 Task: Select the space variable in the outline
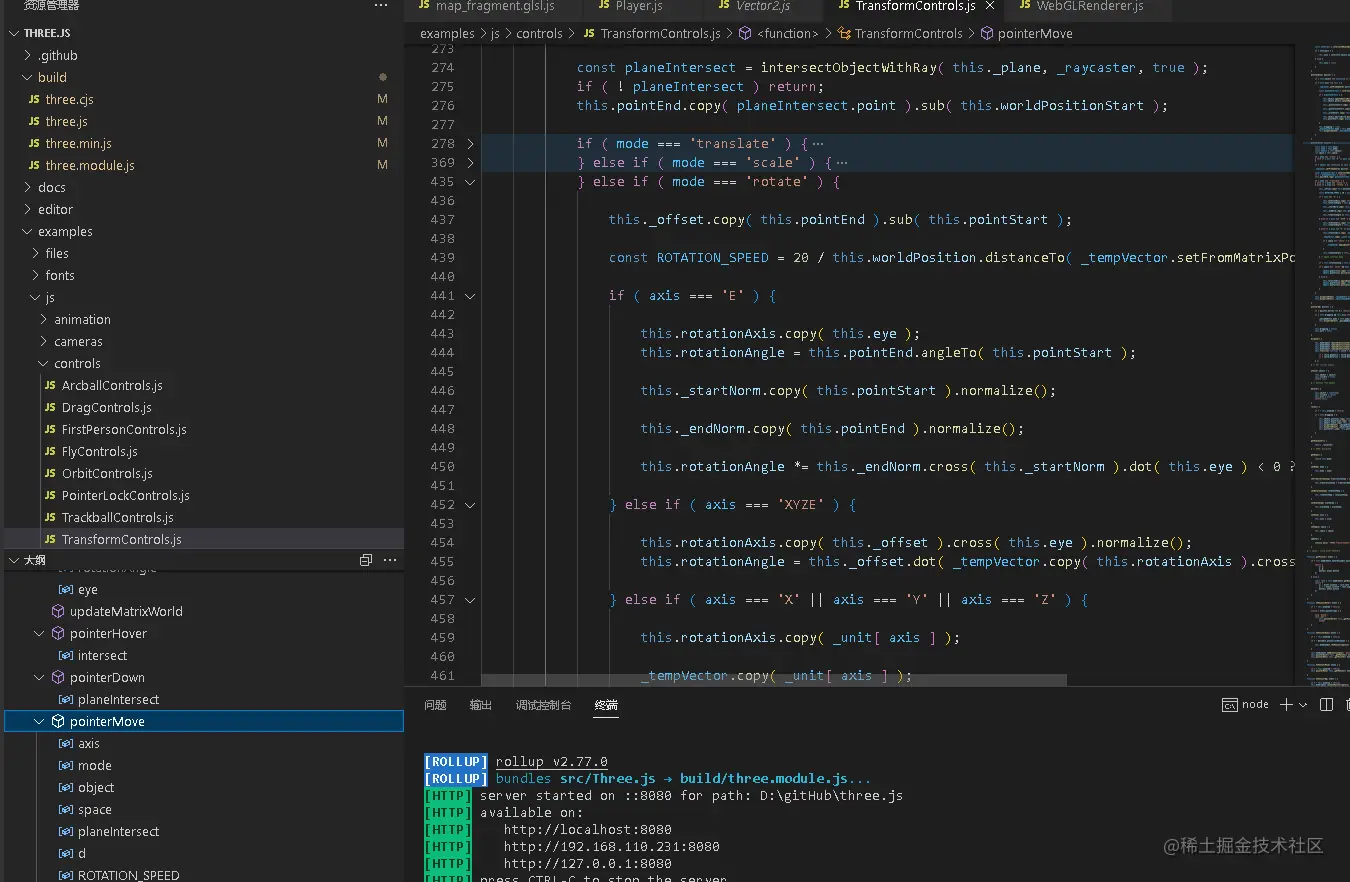point(204,809)
